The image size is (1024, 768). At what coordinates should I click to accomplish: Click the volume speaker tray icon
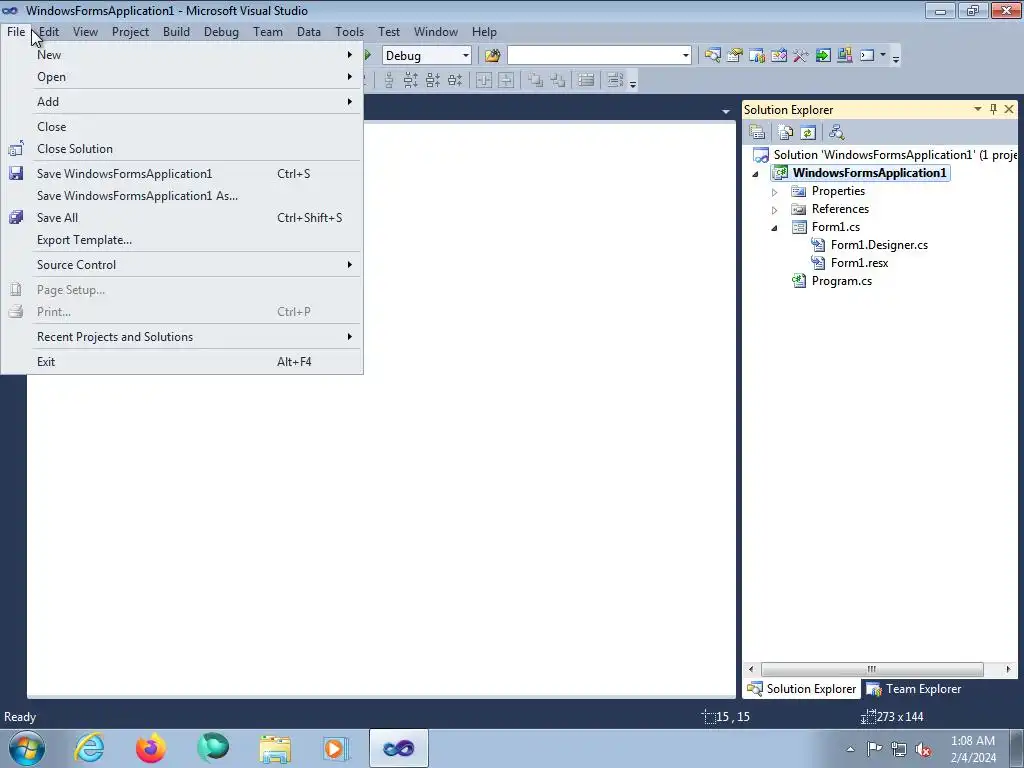point(923,749)
